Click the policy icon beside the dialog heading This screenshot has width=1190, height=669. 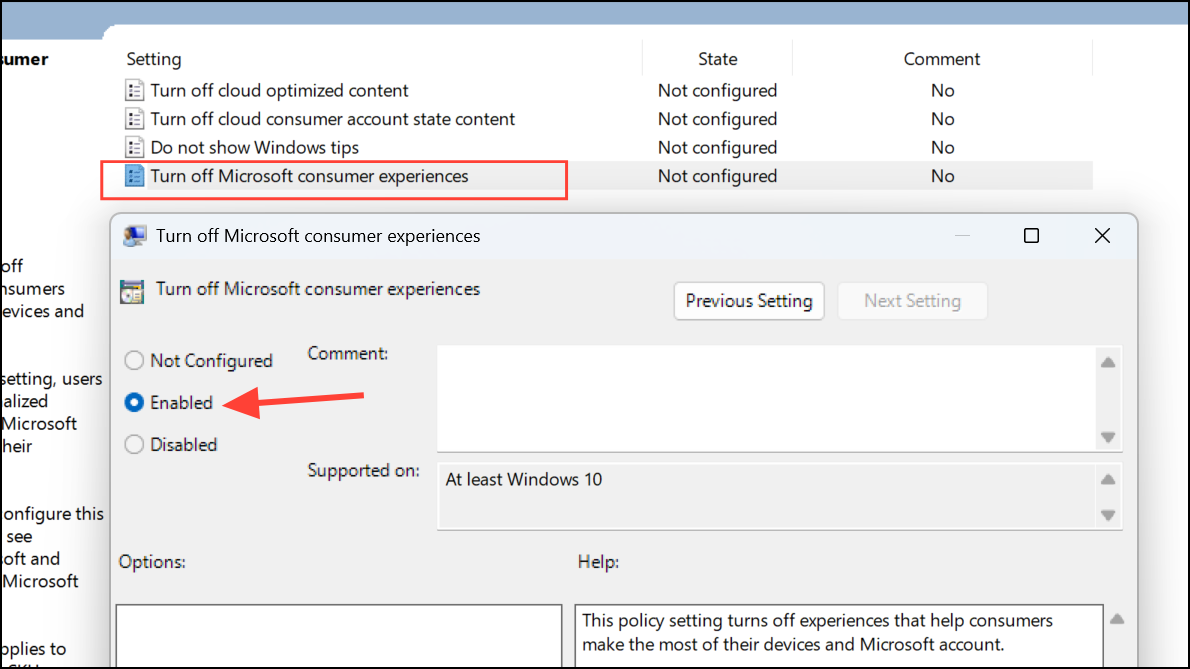(x=131, y=291)
